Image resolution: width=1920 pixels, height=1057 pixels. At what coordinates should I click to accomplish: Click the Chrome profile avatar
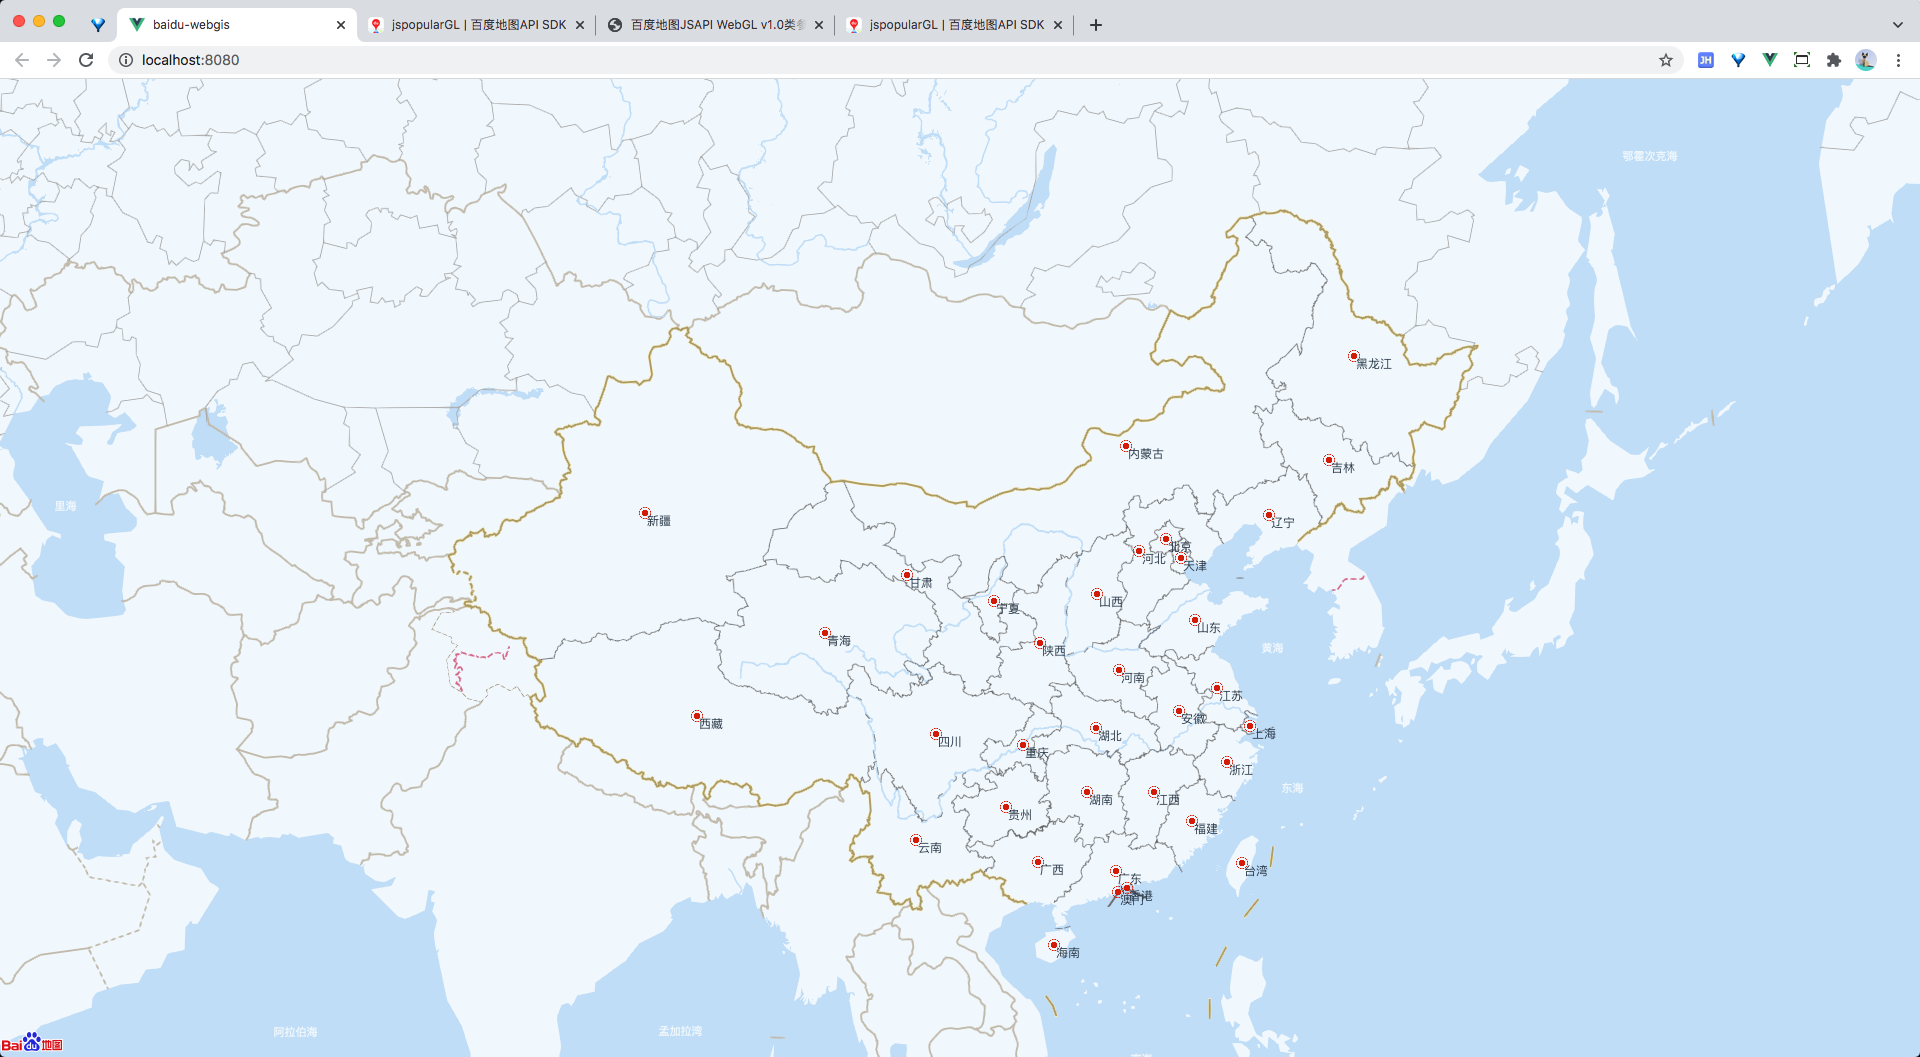[x=1866, y=60]
